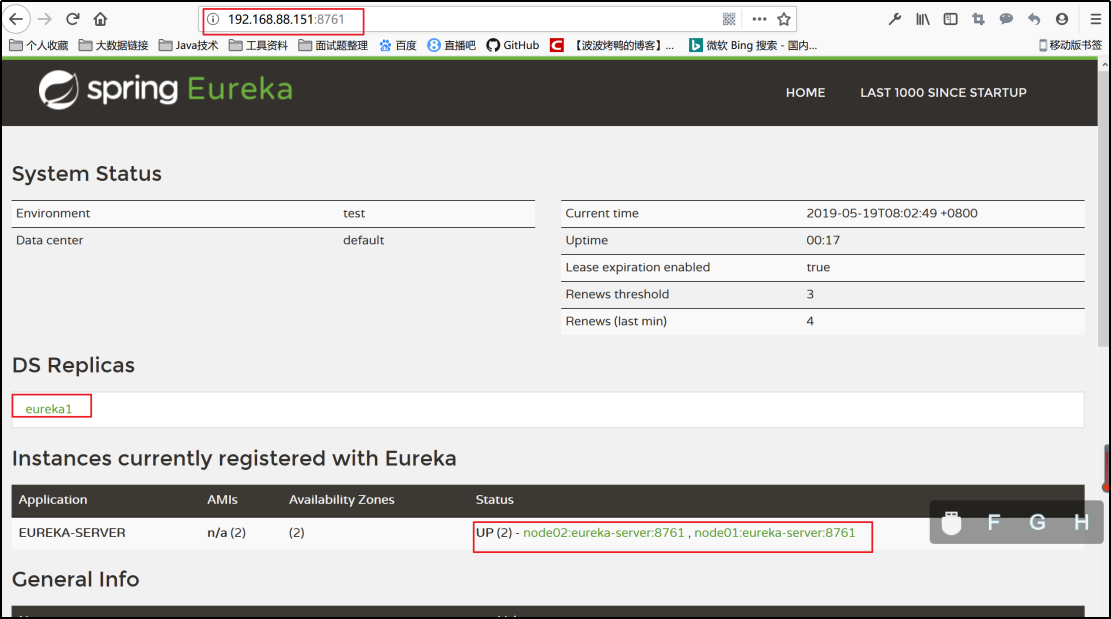Click the scrollbar up arrow
Image resolution: width=1111 pixels, height=619 pixels.
(x=1105, y=64)
